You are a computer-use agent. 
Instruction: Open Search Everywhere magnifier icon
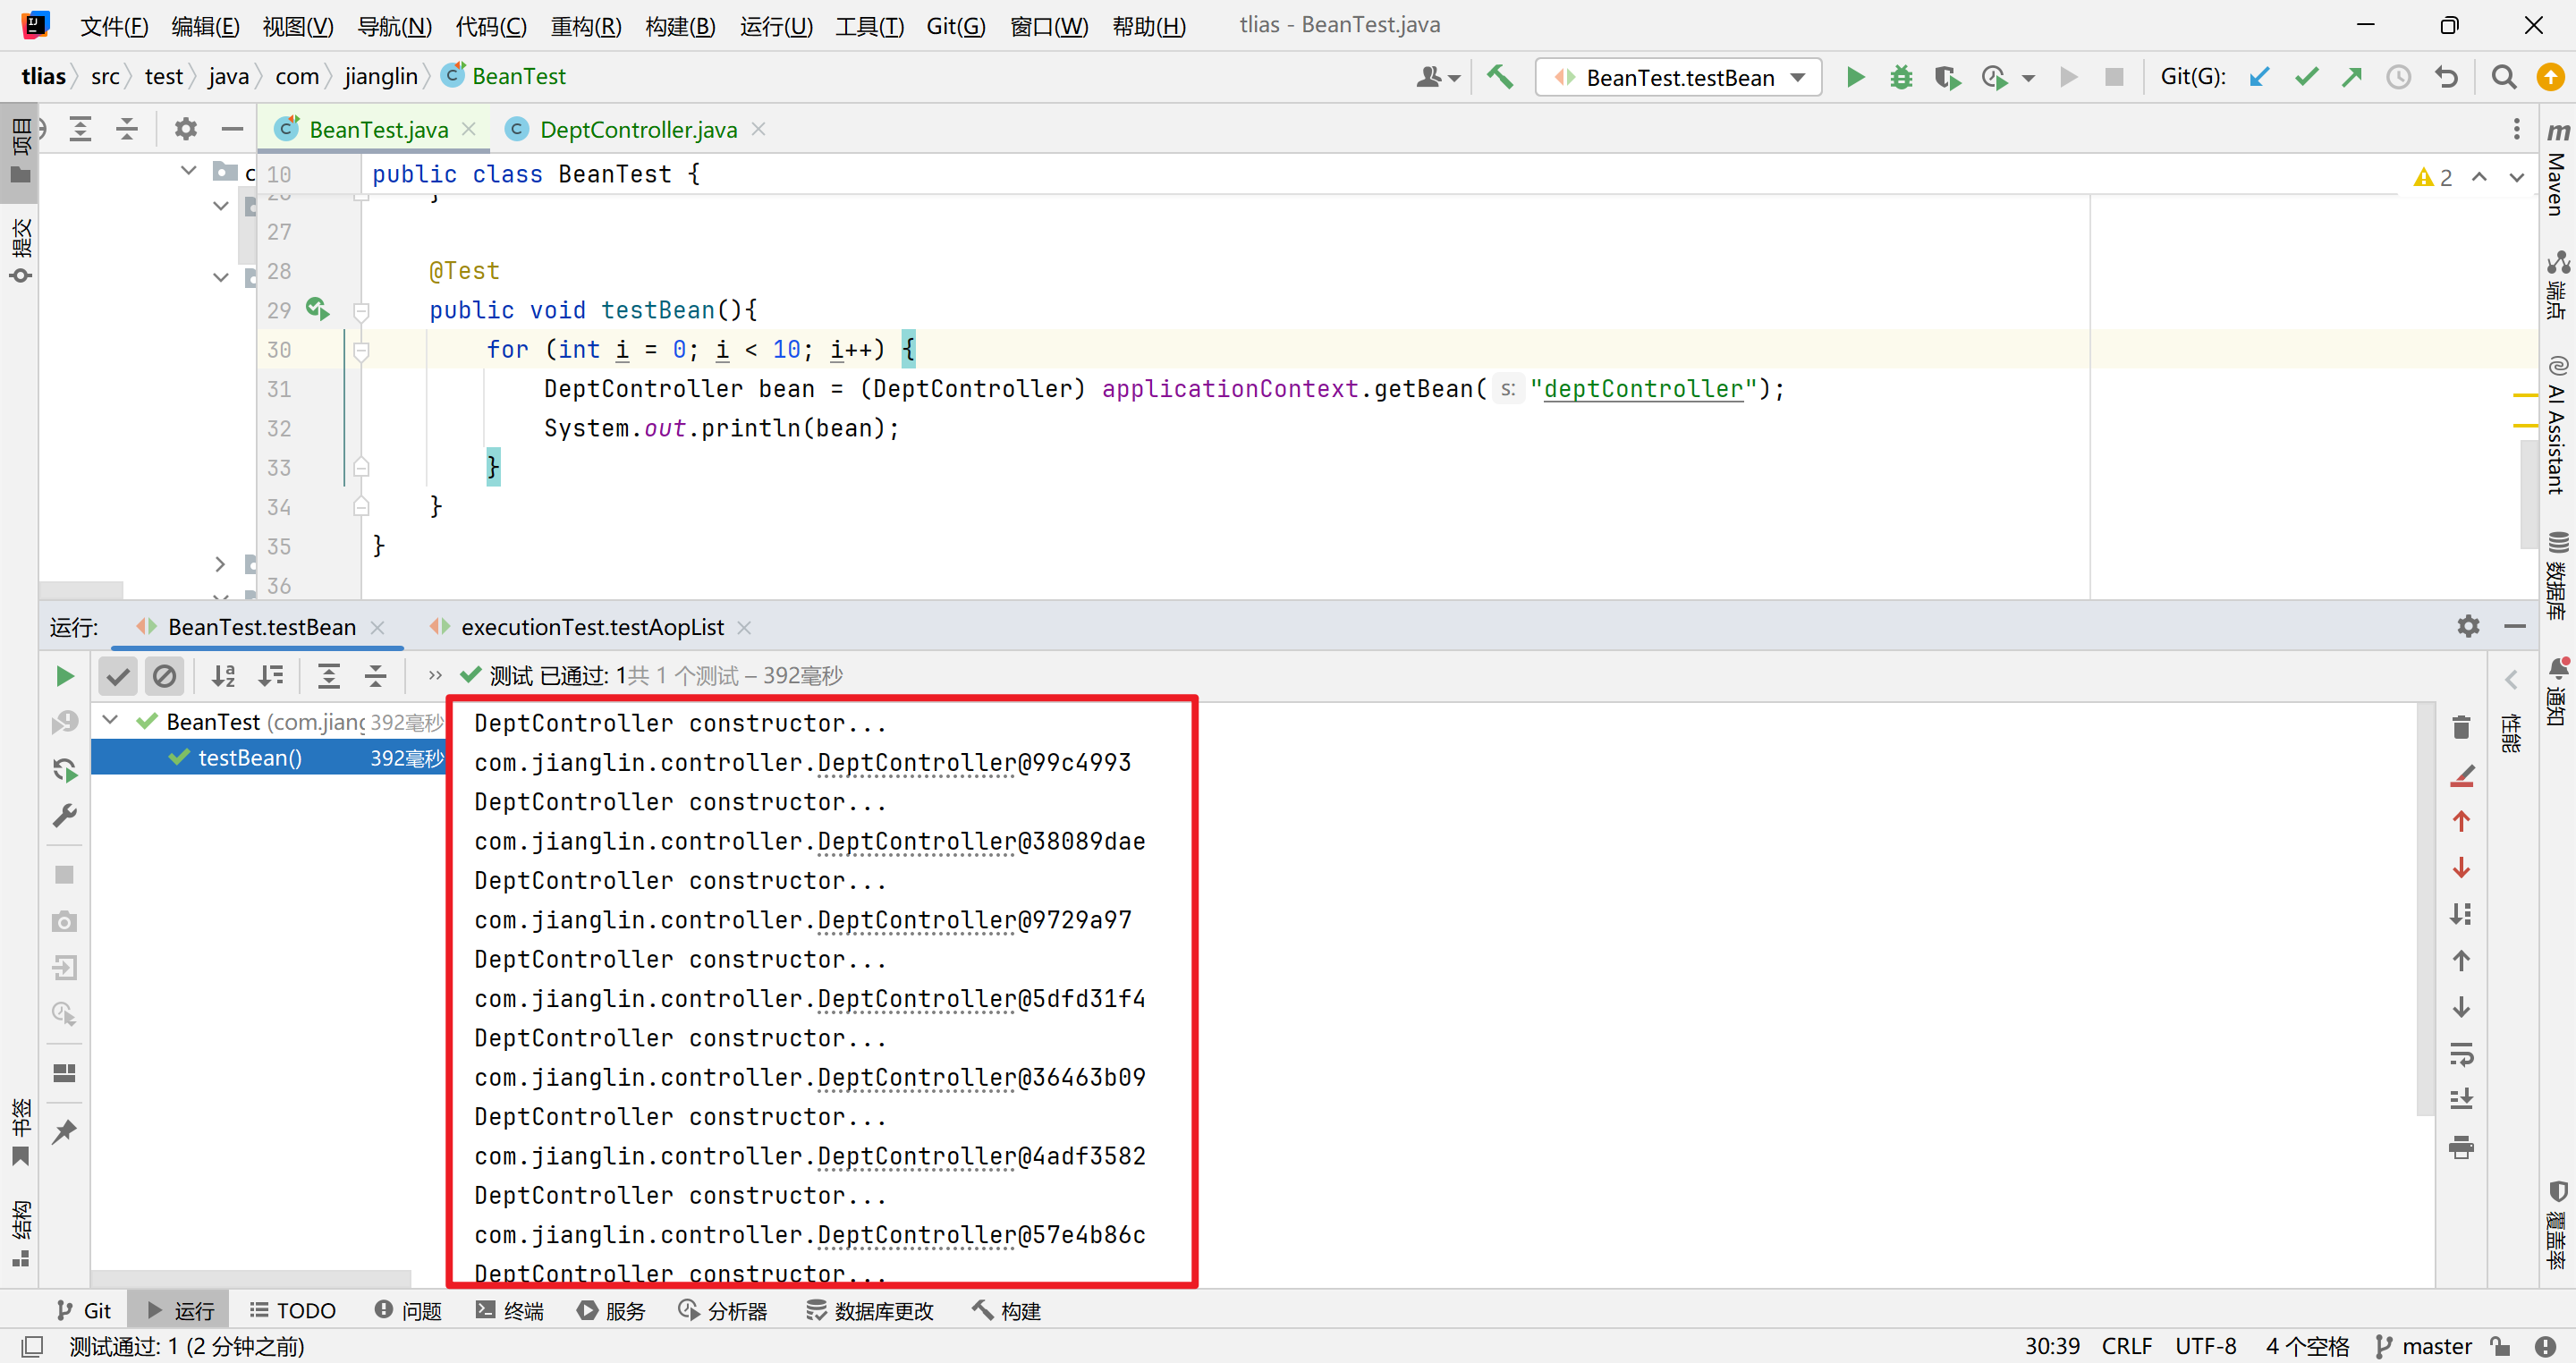(2503, 77)
